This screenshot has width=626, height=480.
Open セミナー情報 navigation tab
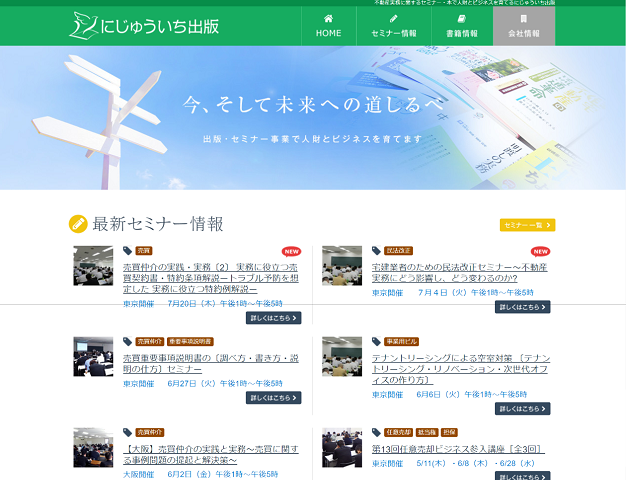pos(394,26)
